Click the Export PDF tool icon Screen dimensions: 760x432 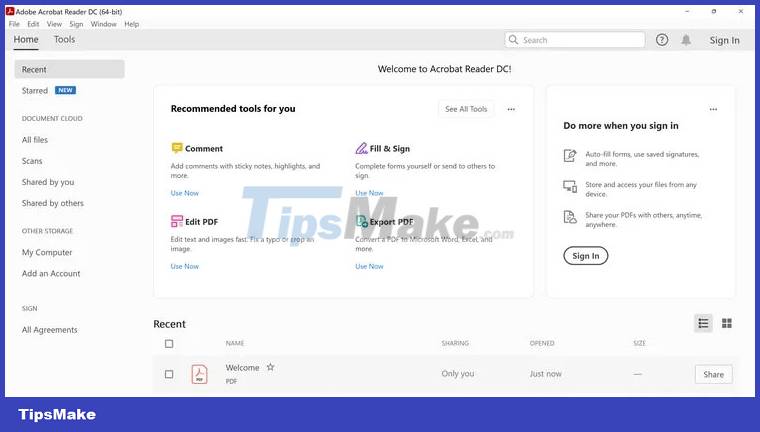[x=362, y=221]
